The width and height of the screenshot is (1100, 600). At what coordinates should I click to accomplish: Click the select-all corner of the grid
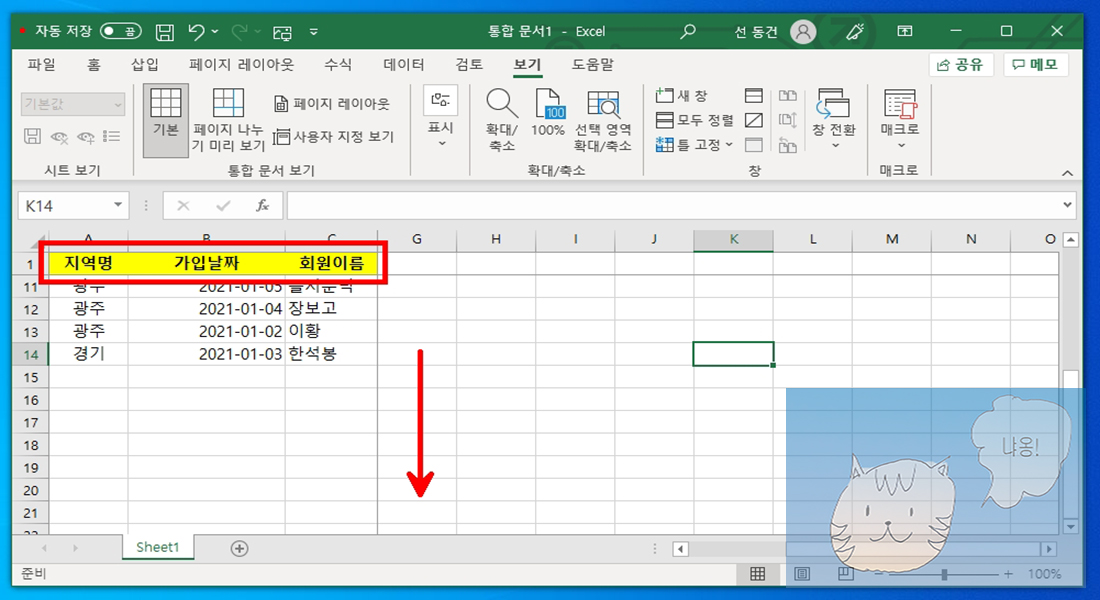(30, 240)
